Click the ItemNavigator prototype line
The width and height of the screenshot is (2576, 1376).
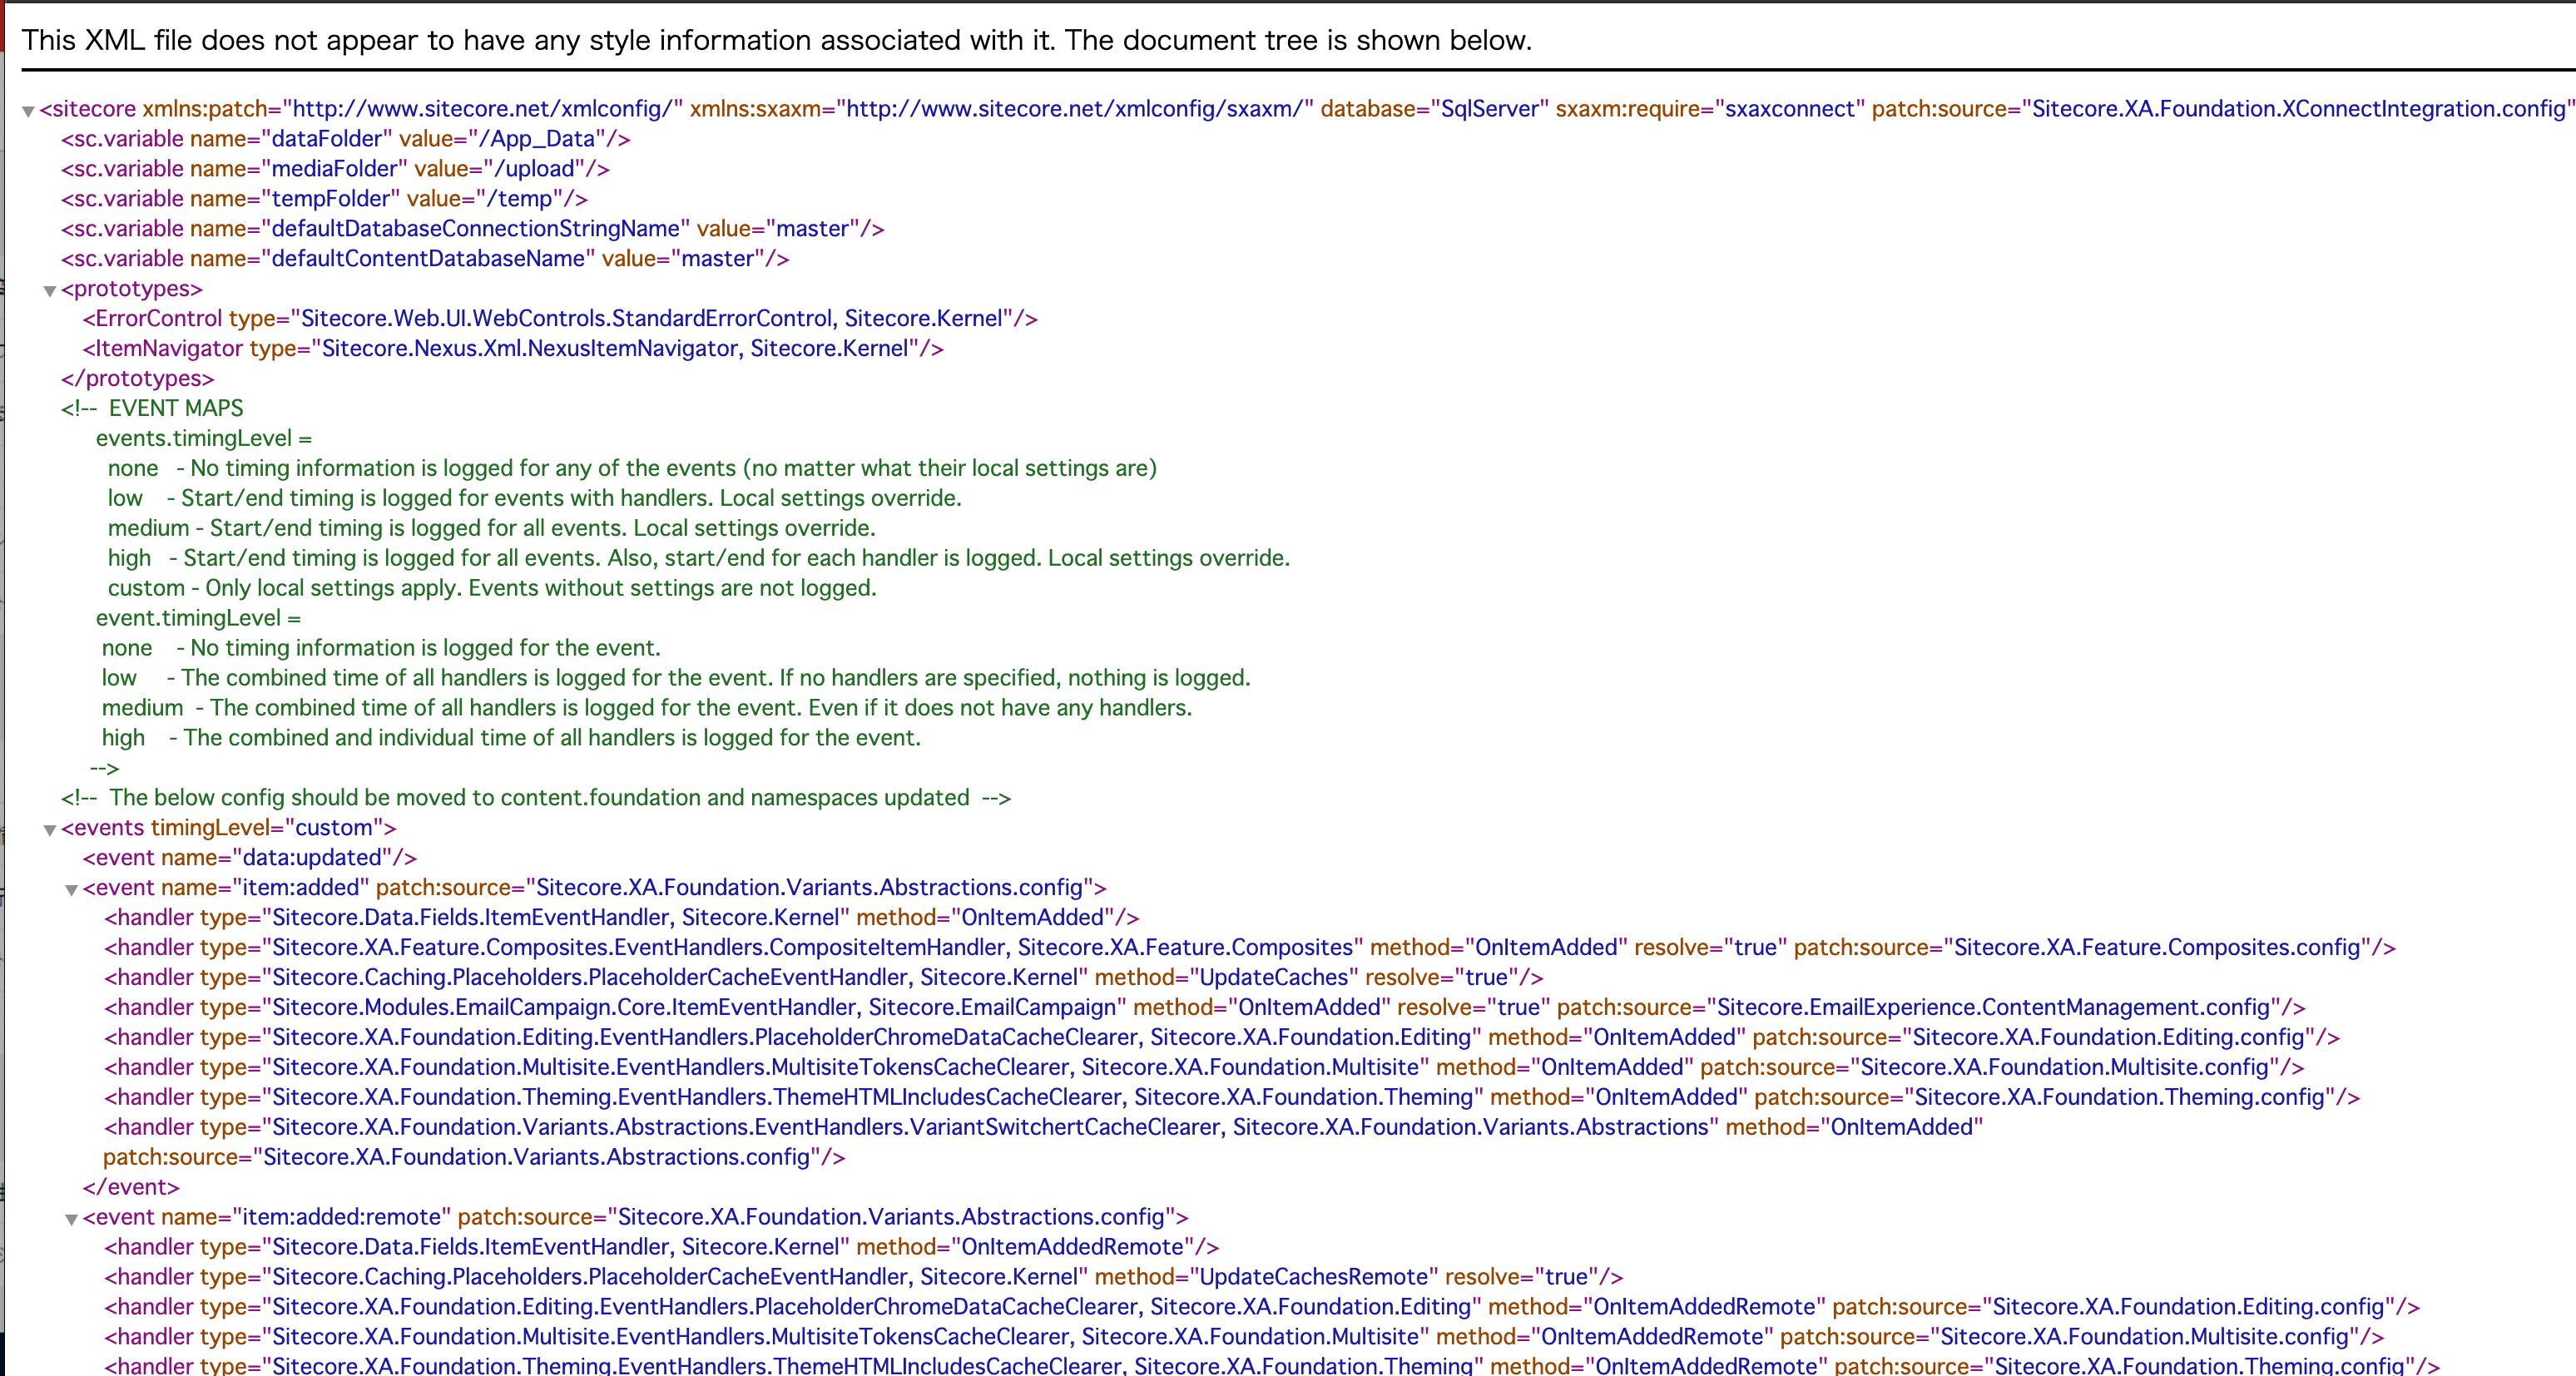pyautogui.click(x=513, y=349)
